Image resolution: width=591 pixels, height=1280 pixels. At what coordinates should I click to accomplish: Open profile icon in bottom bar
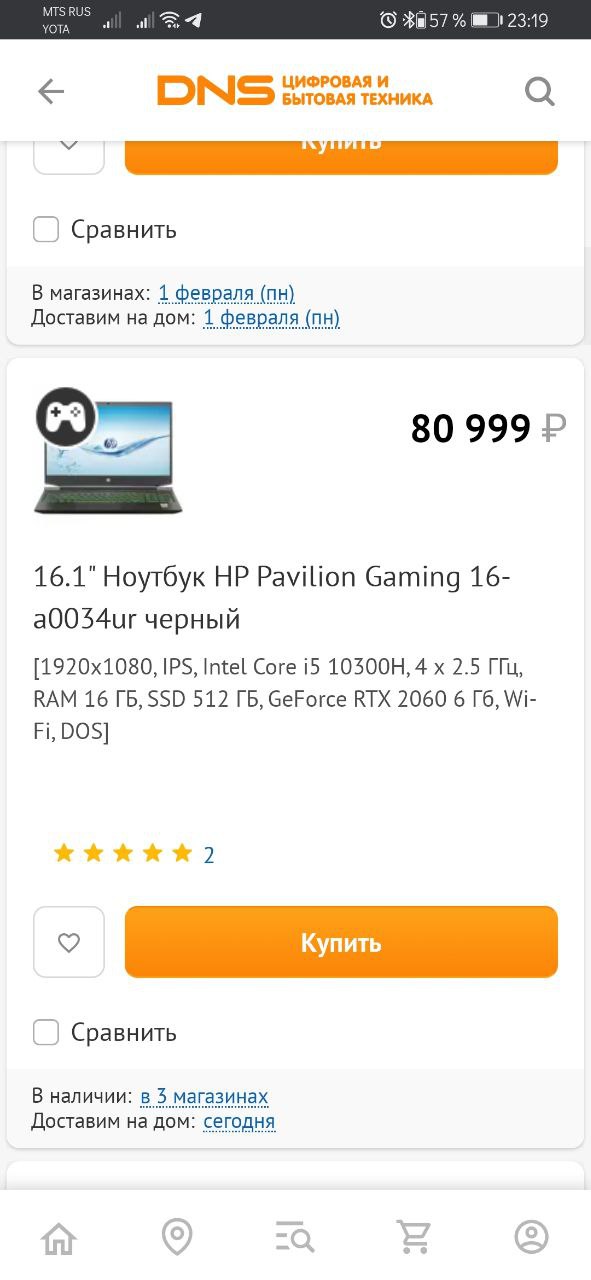(x=532, y=1237)
